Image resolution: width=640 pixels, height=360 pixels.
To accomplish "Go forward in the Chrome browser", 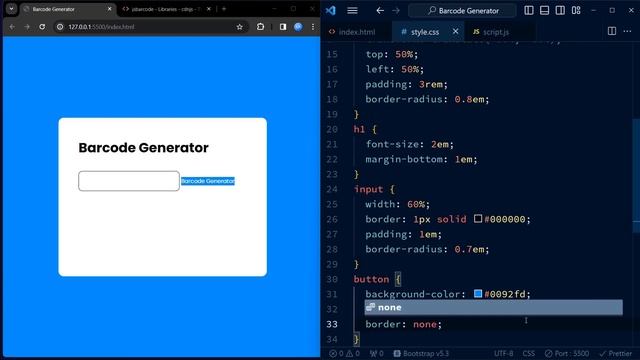I will pos(27,27).
